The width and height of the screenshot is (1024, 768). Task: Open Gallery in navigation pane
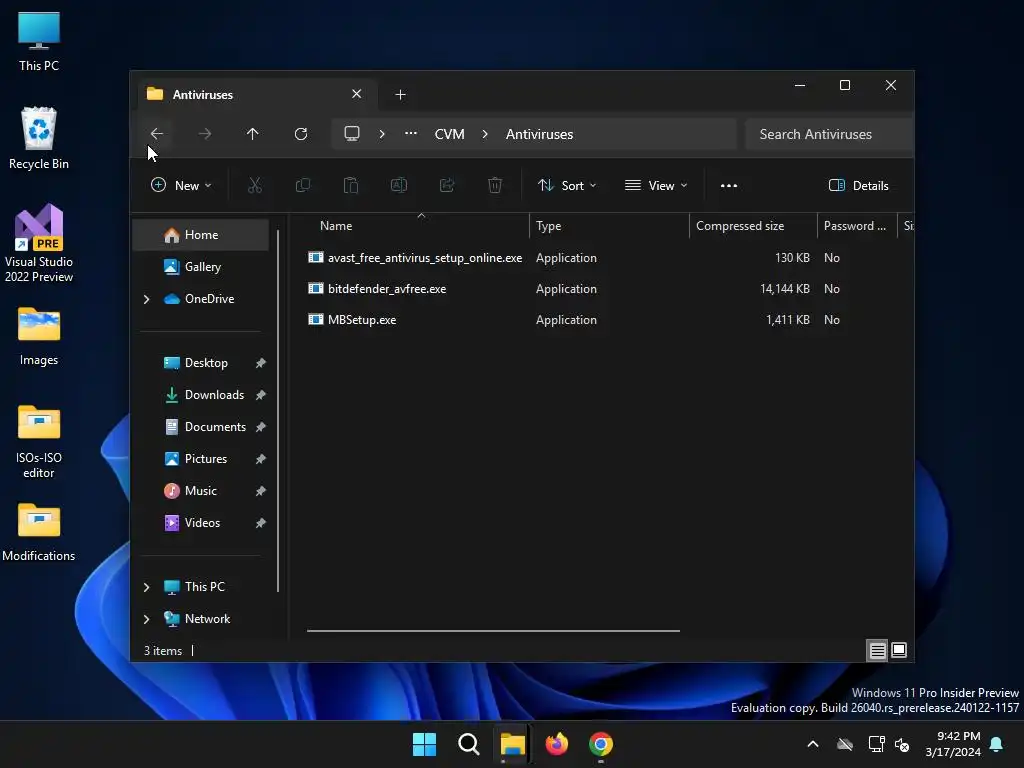tap(200, 267)
